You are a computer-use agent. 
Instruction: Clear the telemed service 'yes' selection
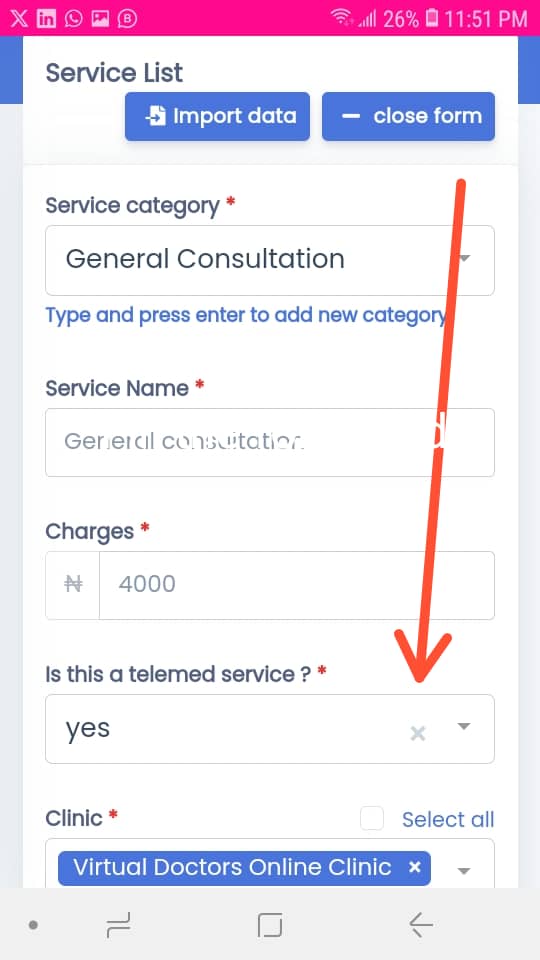[x=418, y=733]
